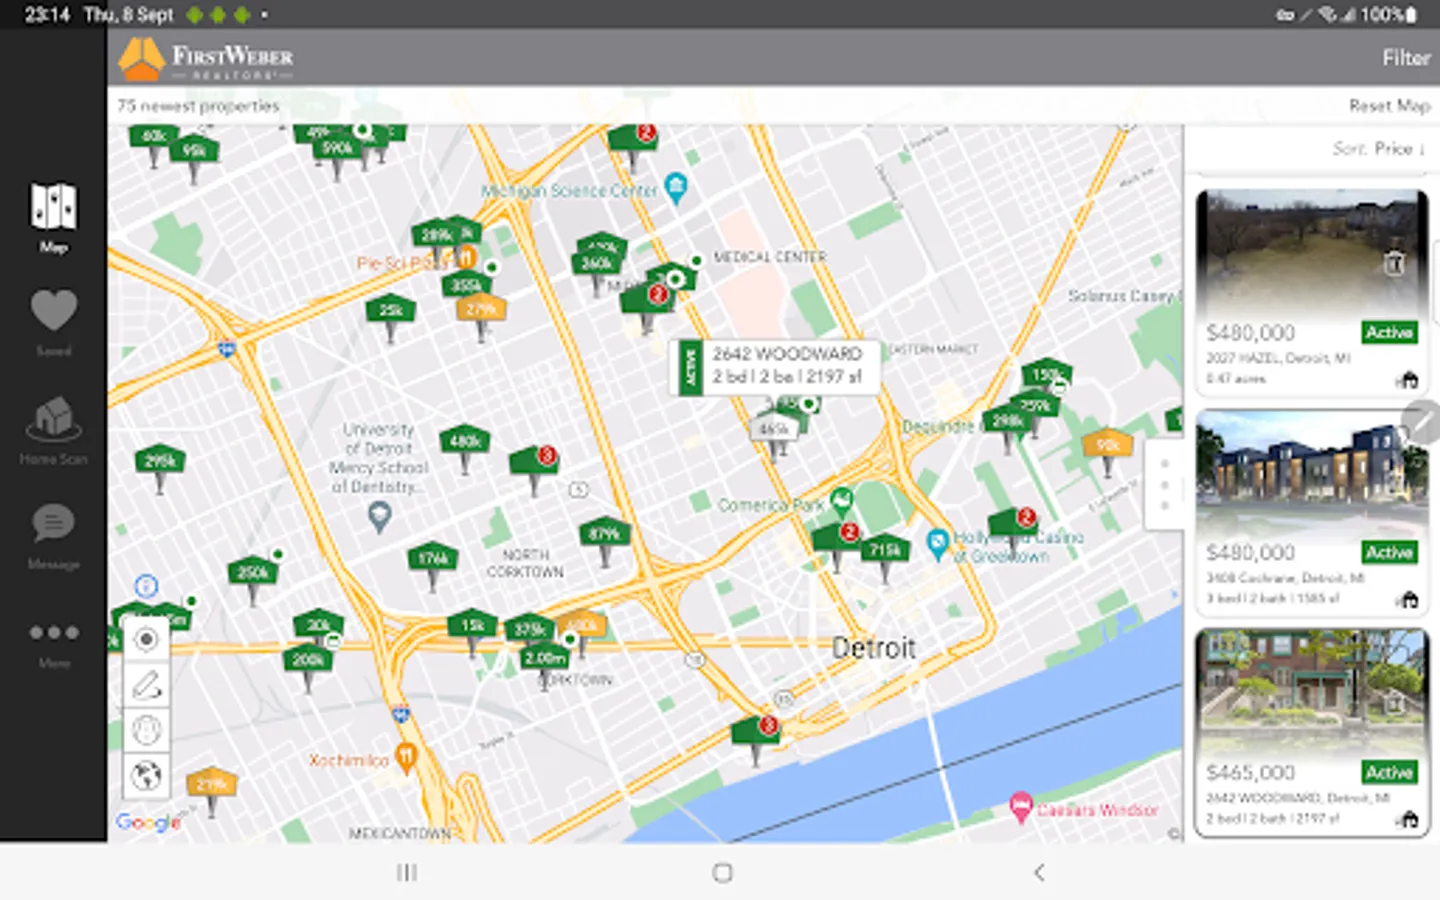
Task: Select the 40k map pin
Action: [x=153, y=137]
